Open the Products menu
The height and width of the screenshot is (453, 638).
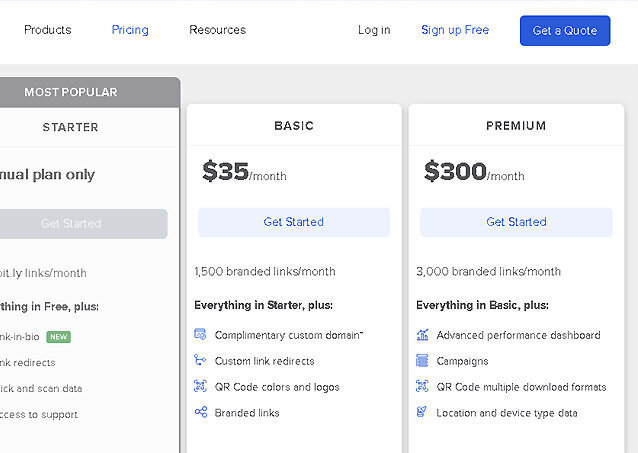[48, 30]
